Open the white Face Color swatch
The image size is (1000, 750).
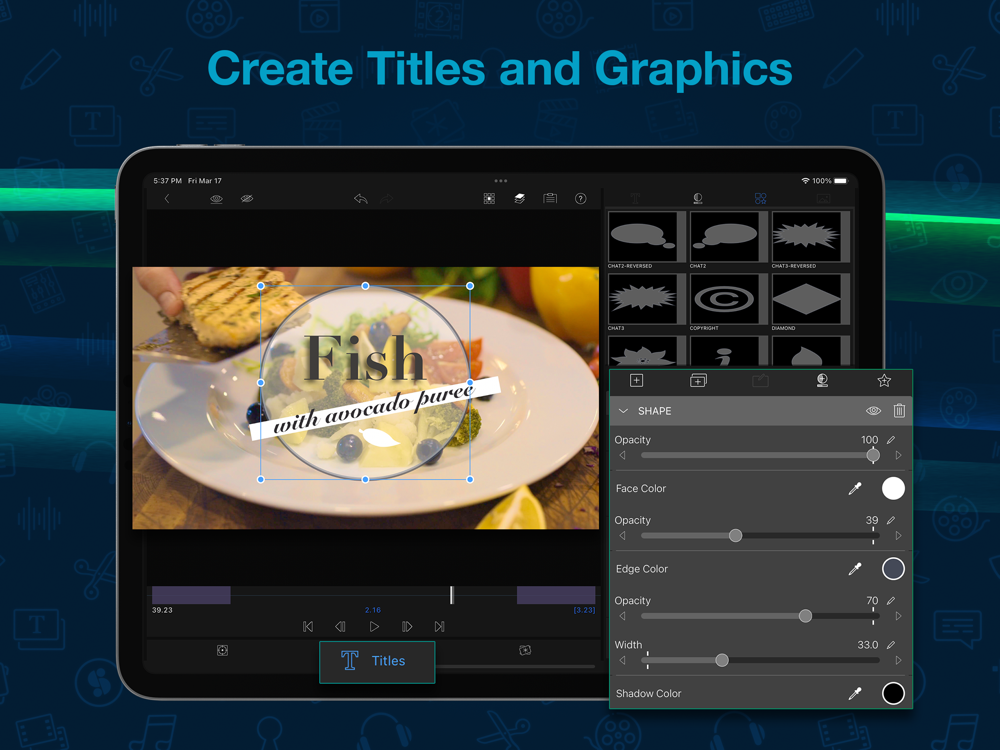tap(893, 489)
